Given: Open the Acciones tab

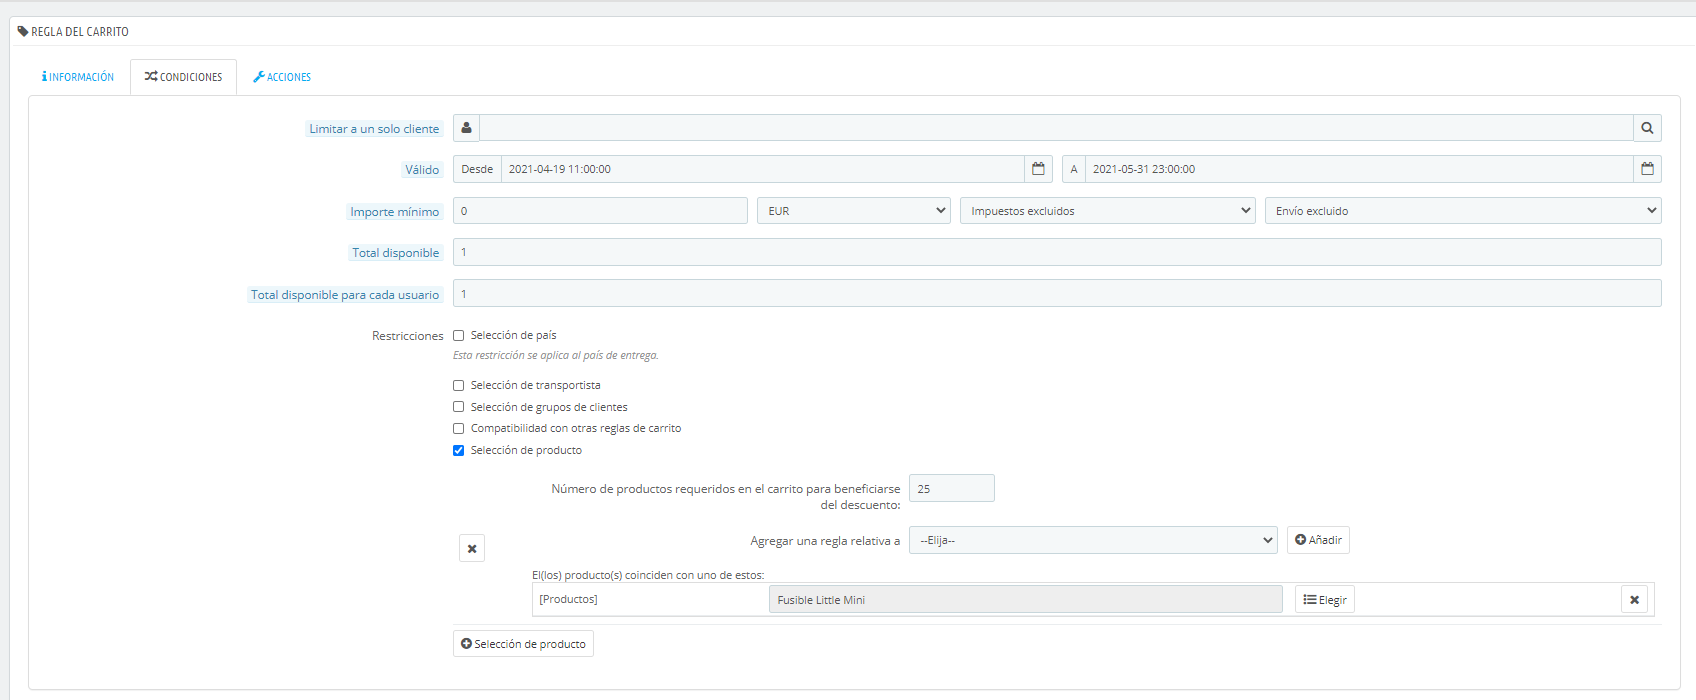Looking at the screenshot, I should pyautogui.click(x=282, y=77).
